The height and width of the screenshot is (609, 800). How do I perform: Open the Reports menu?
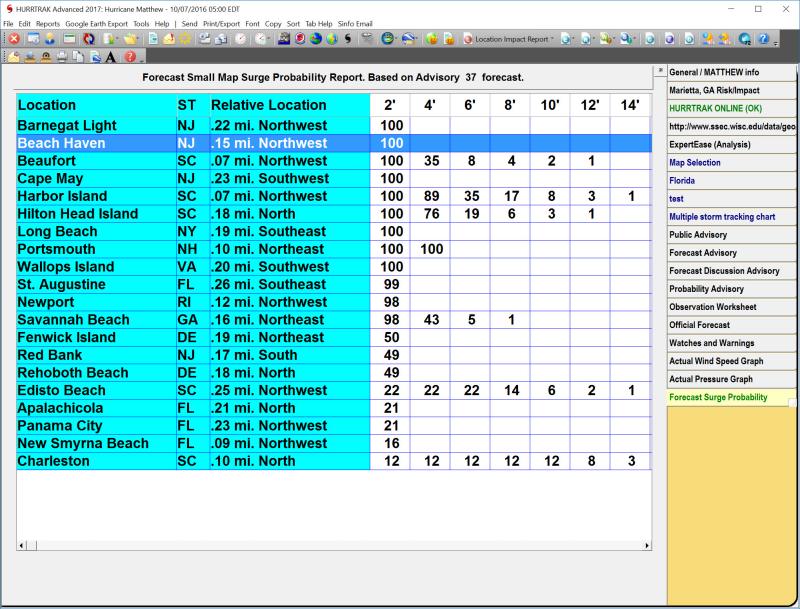click(48, 23)
